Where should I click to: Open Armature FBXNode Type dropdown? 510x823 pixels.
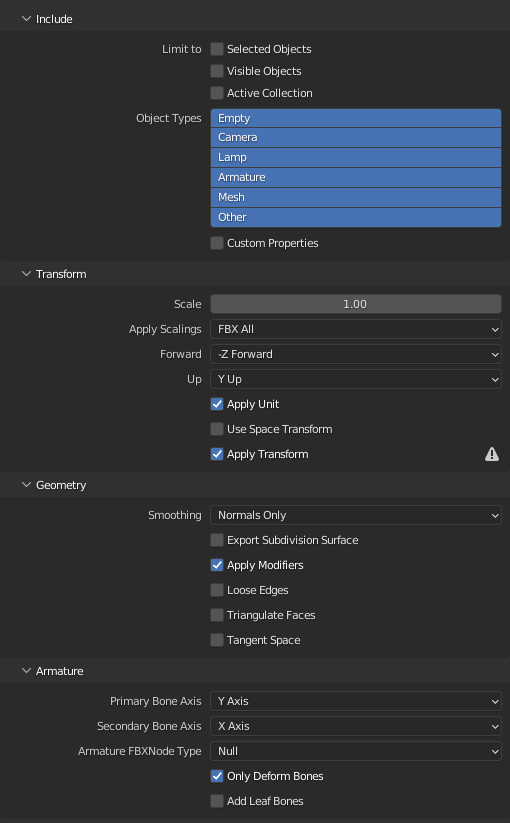(356, 751)
